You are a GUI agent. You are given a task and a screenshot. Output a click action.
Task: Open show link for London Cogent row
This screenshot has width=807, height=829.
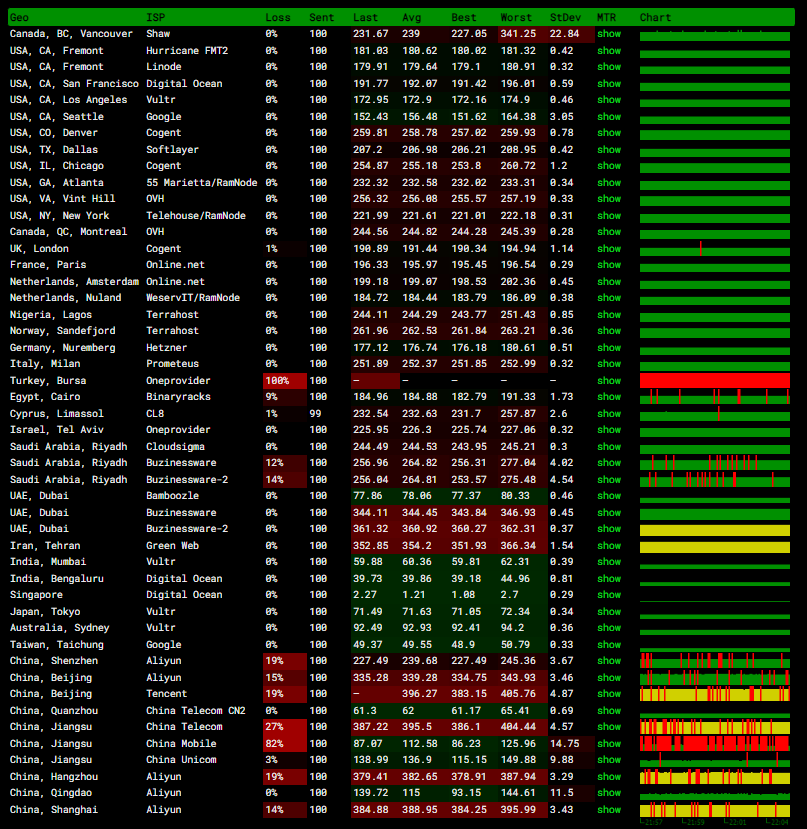[x=609, y=248]
